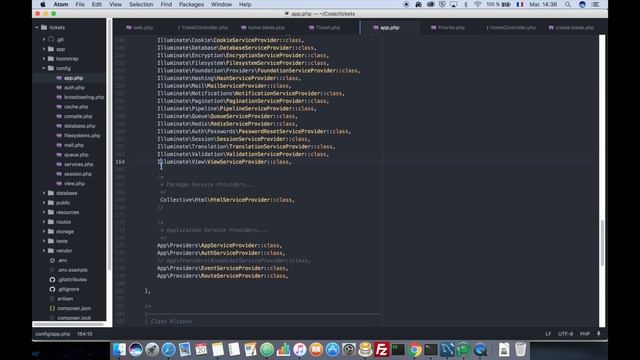Click the 164:10 cursor position indicator
The image size is (640, 360).
(85, 334)
